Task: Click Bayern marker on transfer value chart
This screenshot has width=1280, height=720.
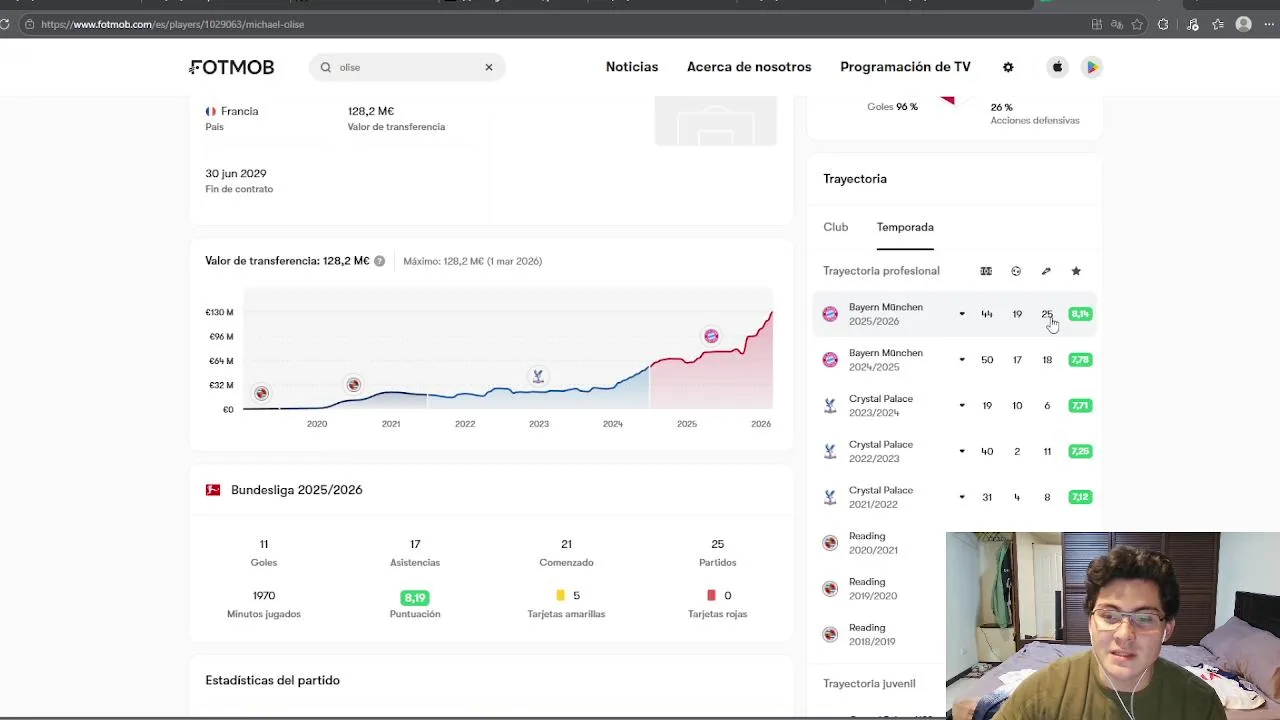Action: [x=711, y=336]
